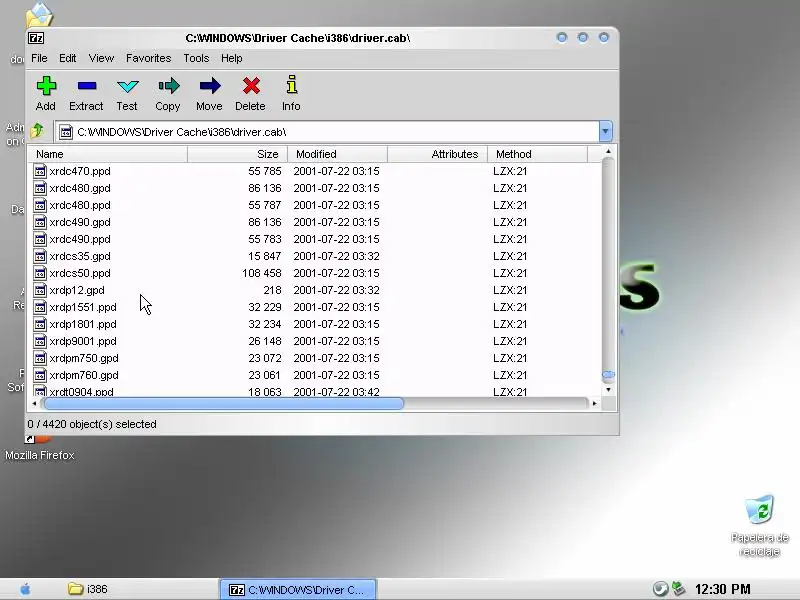Open the Info toolbar icon
This screenshot has height=600, width=800.
pyautogui.click(x=291, y=85)
